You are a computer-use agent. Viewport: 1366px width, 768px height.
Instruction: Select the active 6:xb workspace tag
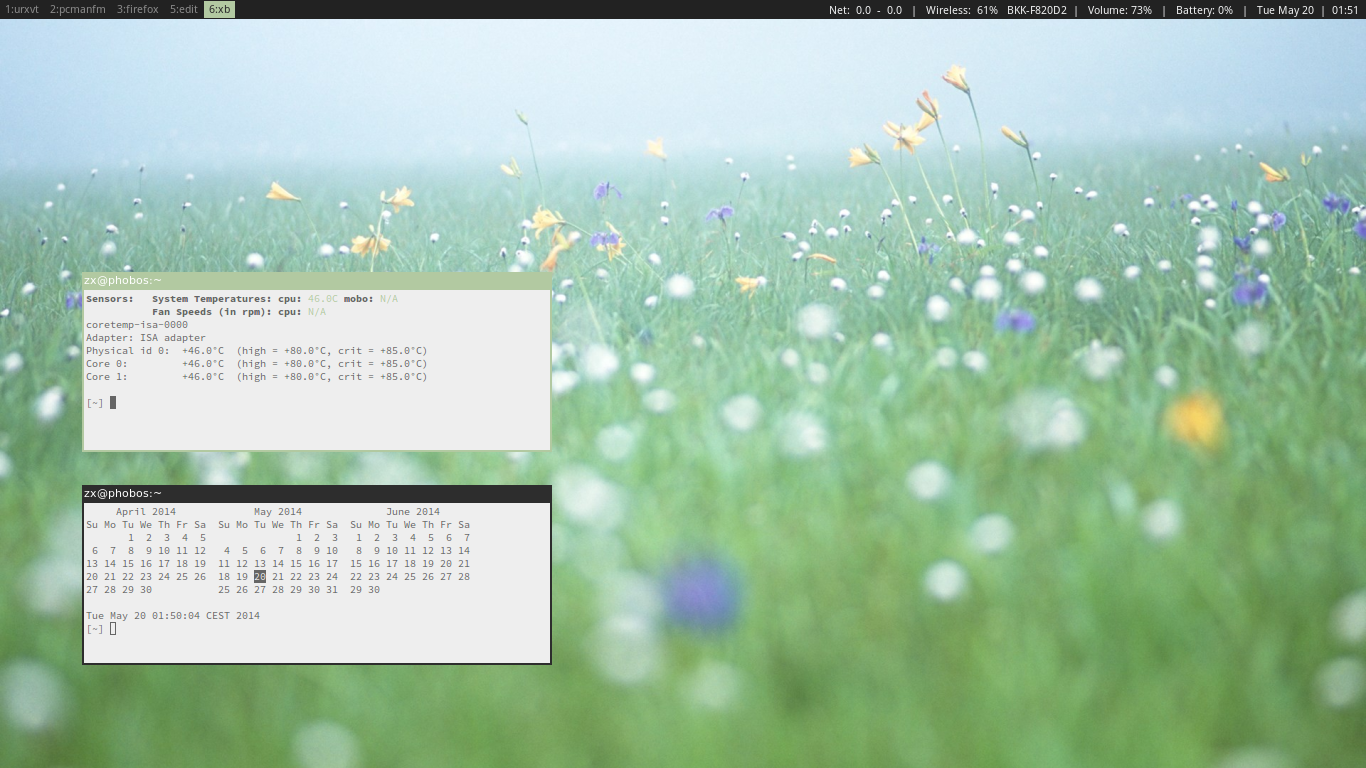pos(220,9)
